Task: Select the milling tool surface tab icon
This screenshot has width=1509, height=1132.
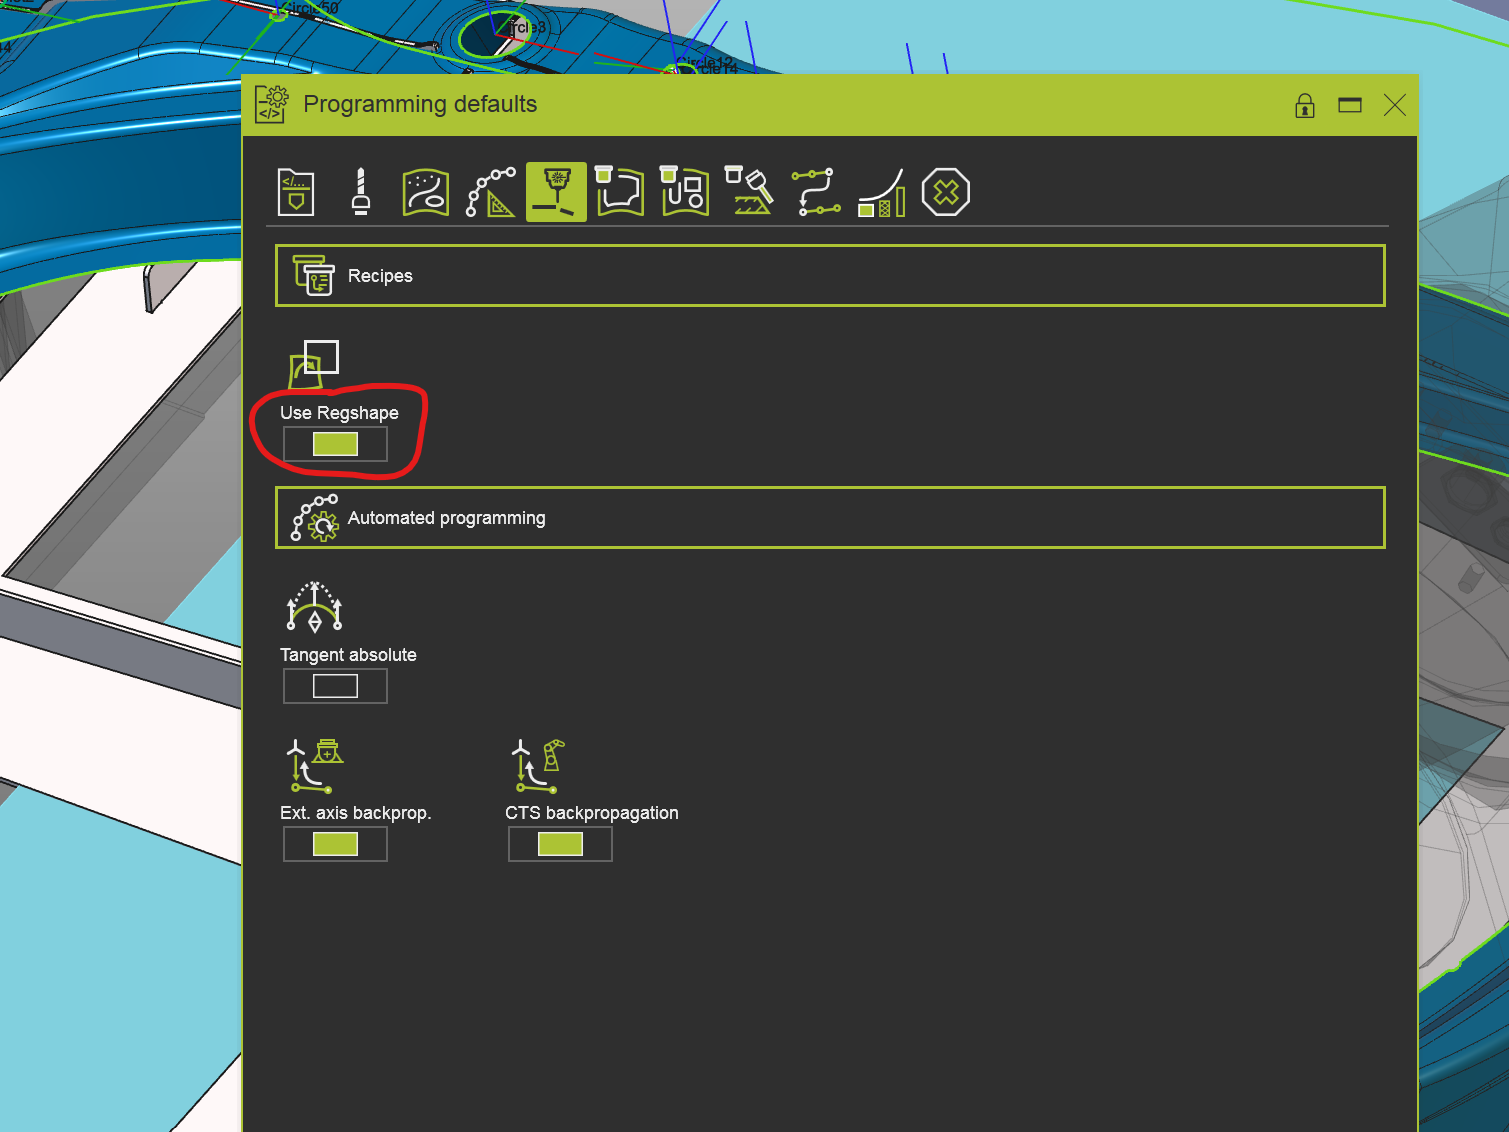Action: point(749,192)
